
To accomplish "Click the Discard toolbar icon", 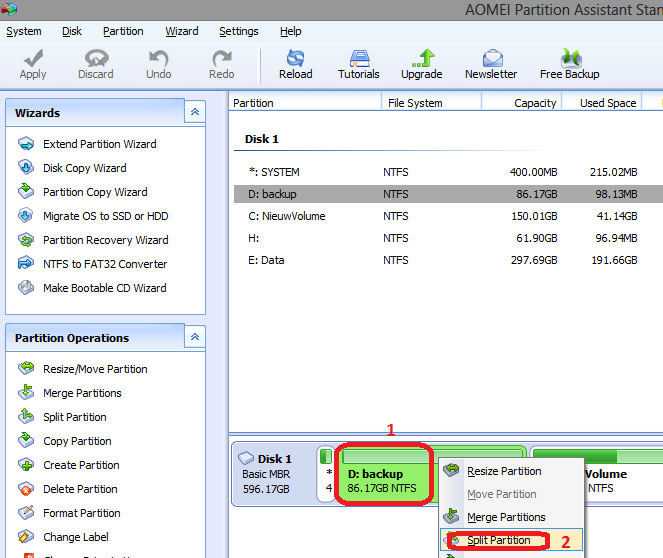I will click(96, 58).
